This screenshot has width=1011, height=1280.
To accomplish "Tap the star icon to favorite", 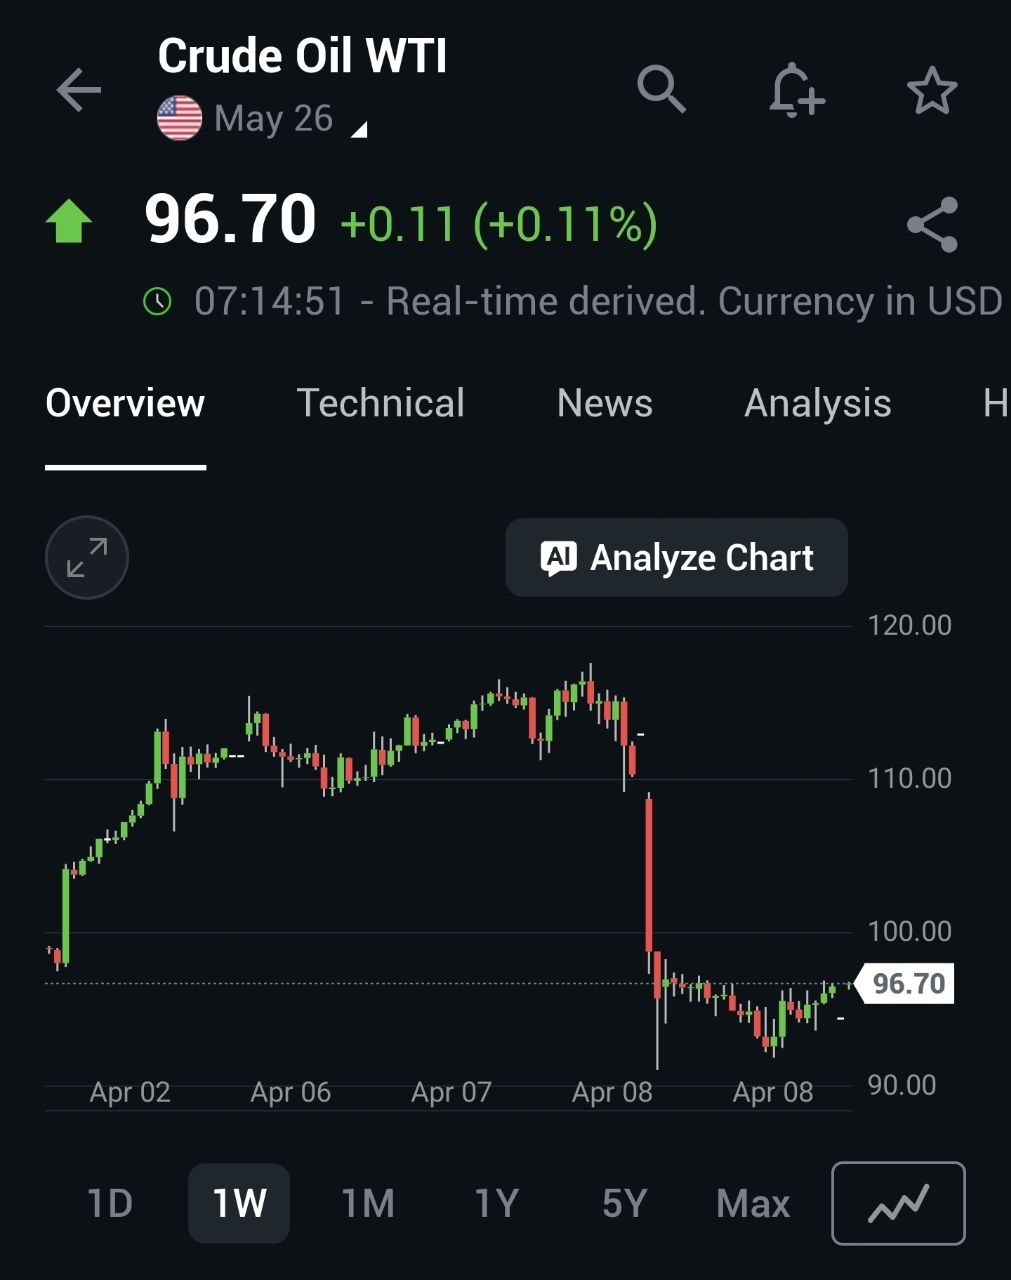I will 932,91.
